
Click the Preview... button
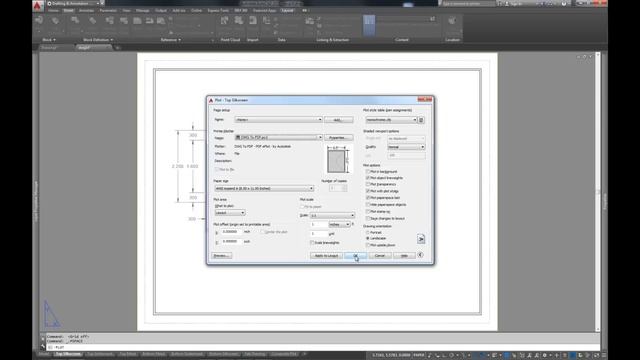[222, 256]
